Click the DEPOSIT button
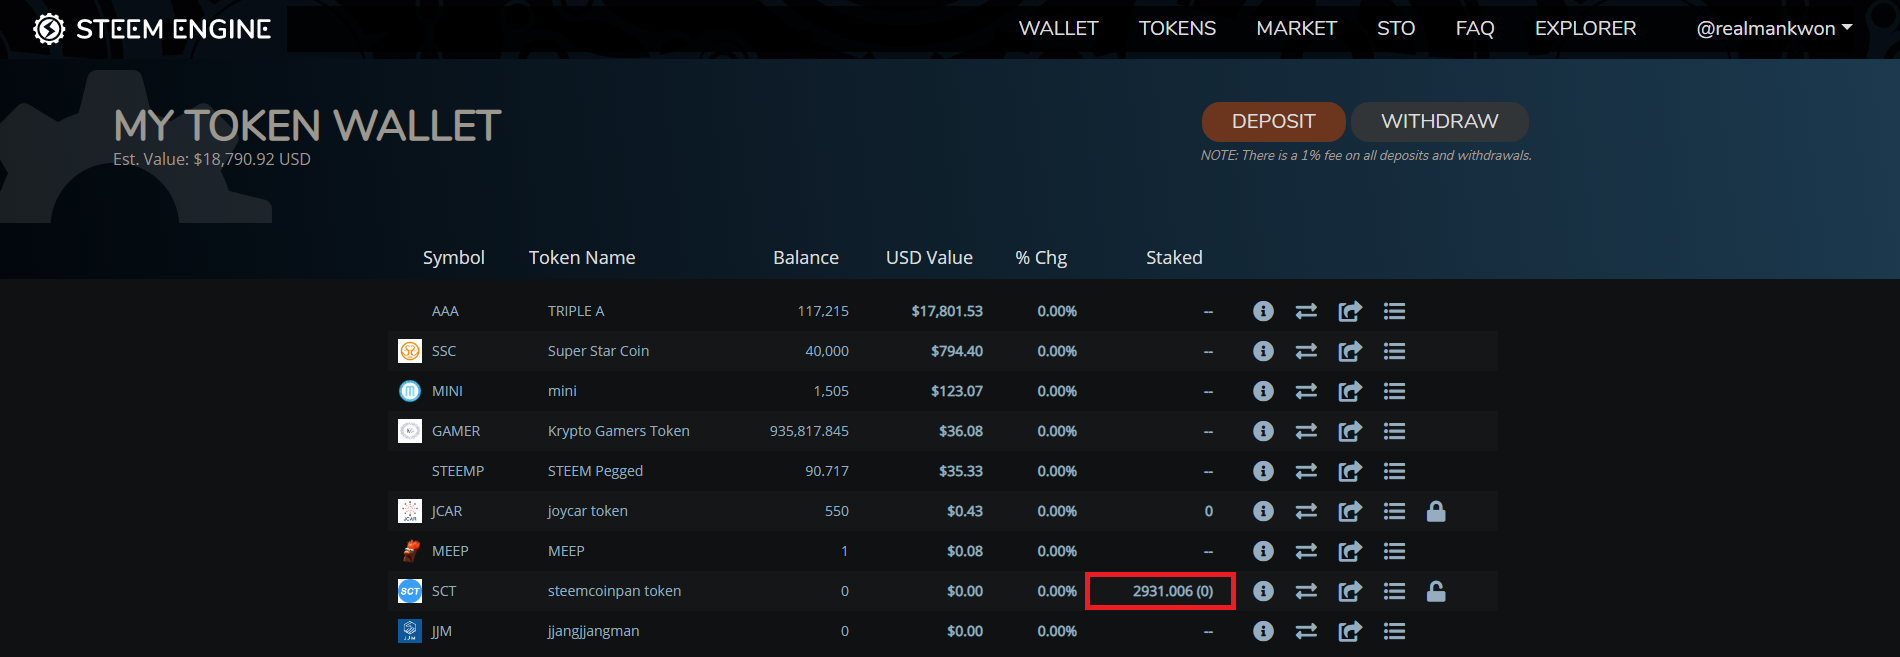Screen dimensions: 1900x657 point(1273,121)
